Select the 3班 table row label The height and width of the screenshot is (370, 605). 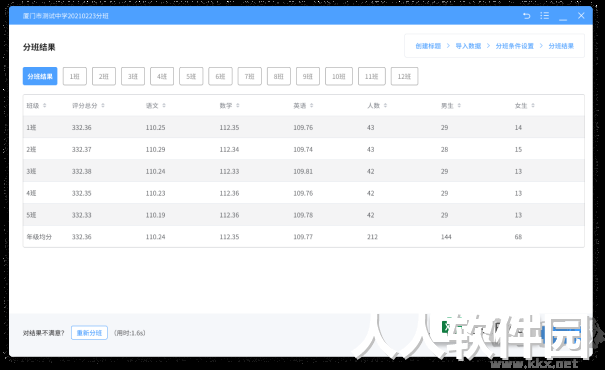pyautogui.click(x=31, y=171)
